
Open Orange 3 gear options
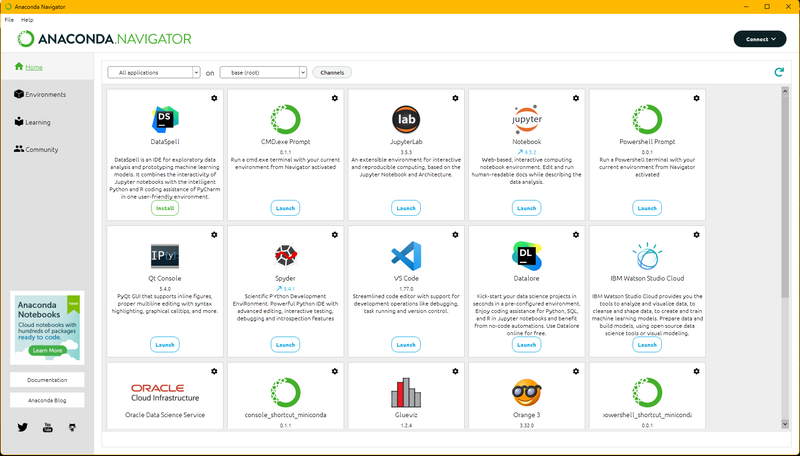[x=576, y=371]
